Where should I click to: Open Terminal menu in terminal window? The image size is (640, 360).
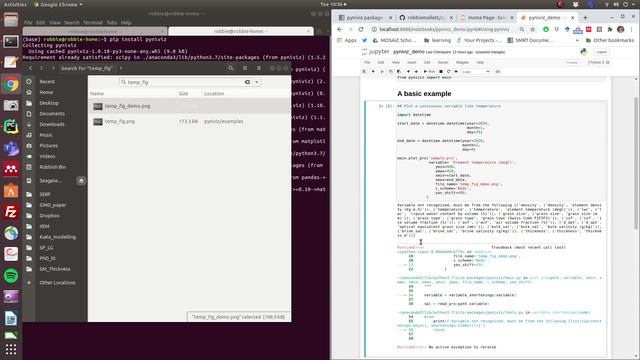click(93, 22)
